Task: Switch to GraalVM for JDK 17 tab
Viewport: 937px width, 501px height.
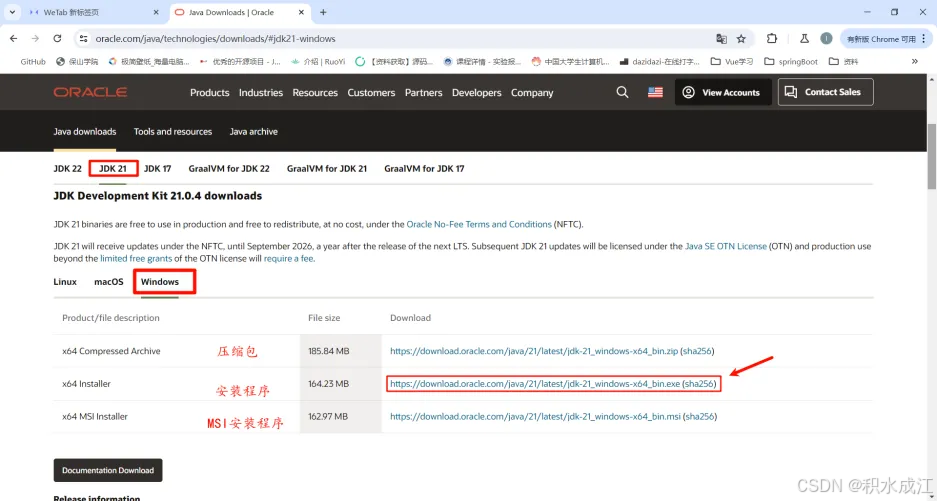Action: click(x=424, y=169)
